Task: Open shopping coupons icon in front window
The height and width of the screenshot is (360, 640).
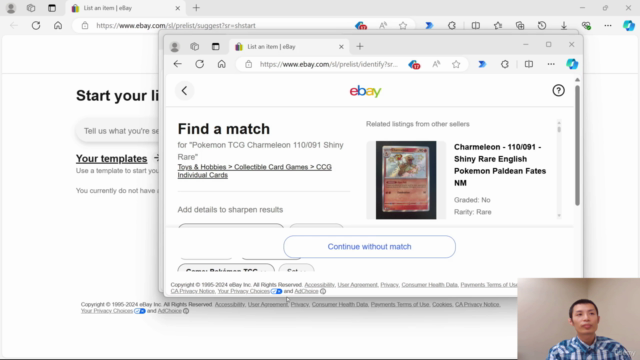Action: click(x=414, y=64)
